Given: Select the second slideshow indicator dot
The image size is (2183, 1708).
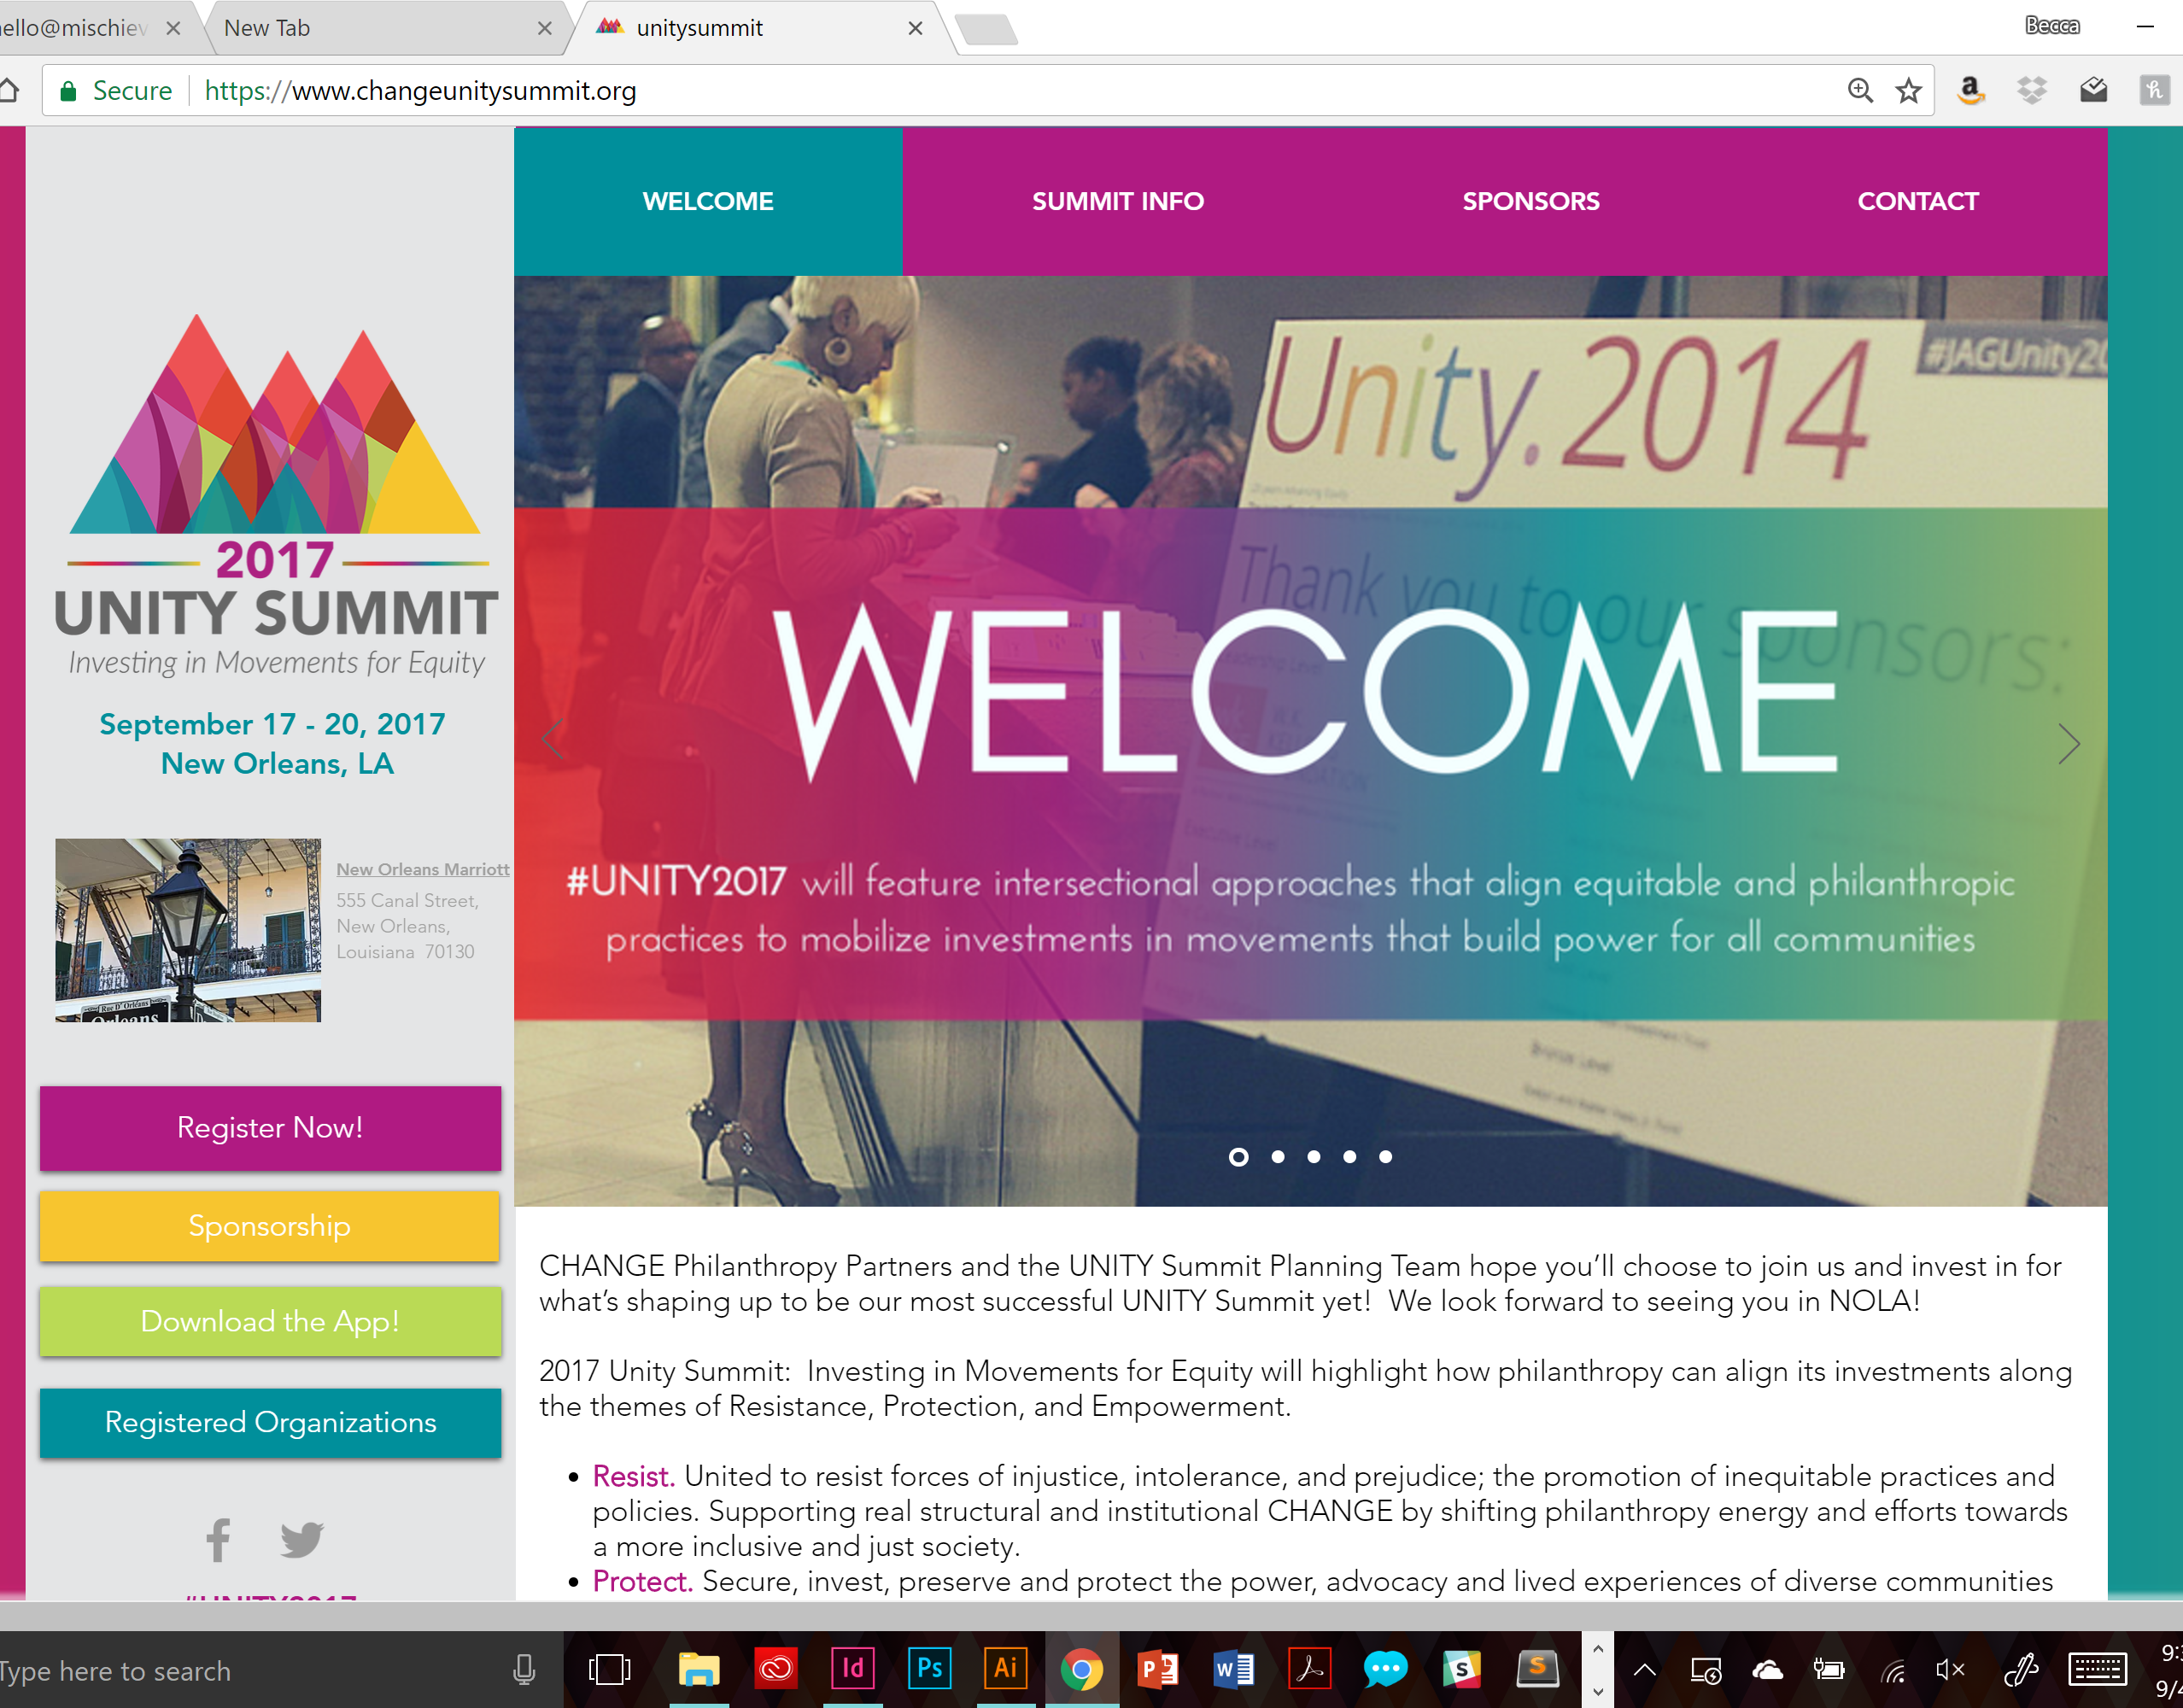Looking at the screenshot, I should 1277,1157.
